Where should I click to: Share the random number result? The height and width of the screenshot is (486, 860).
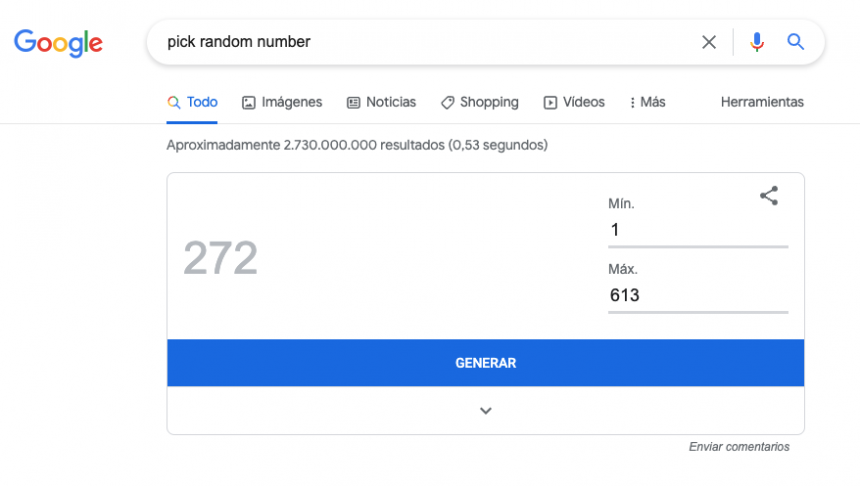click(769, 196)
